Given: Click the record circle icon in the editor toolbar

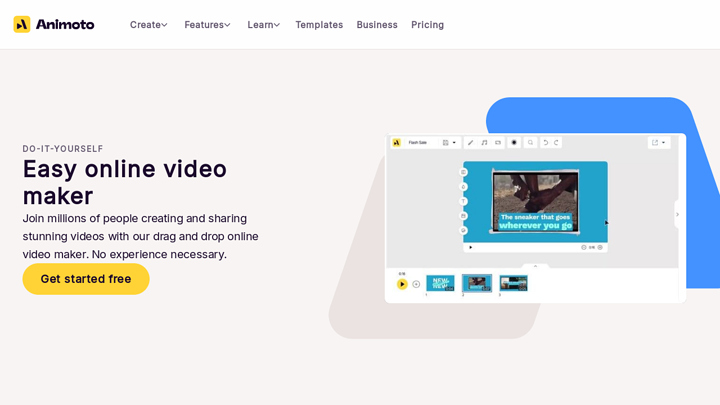Looking at the screenshot, I should 514,143.
